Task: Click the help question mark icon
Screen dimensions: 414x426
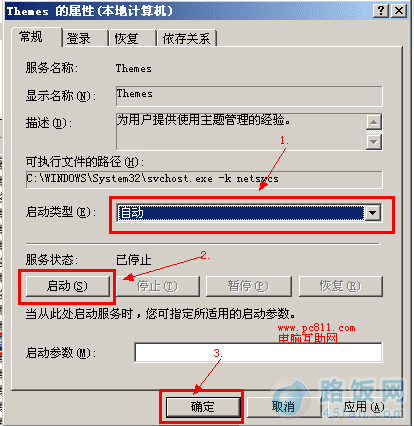Action: pyautogui.click(x=381, y=11)
